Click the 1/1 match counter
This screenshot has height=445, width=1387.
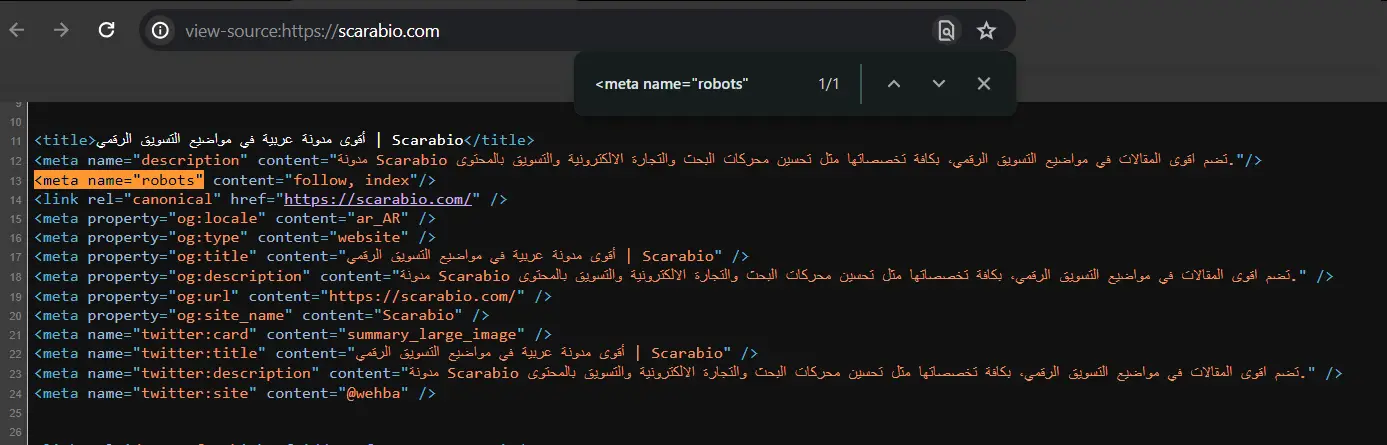[828, 84]
